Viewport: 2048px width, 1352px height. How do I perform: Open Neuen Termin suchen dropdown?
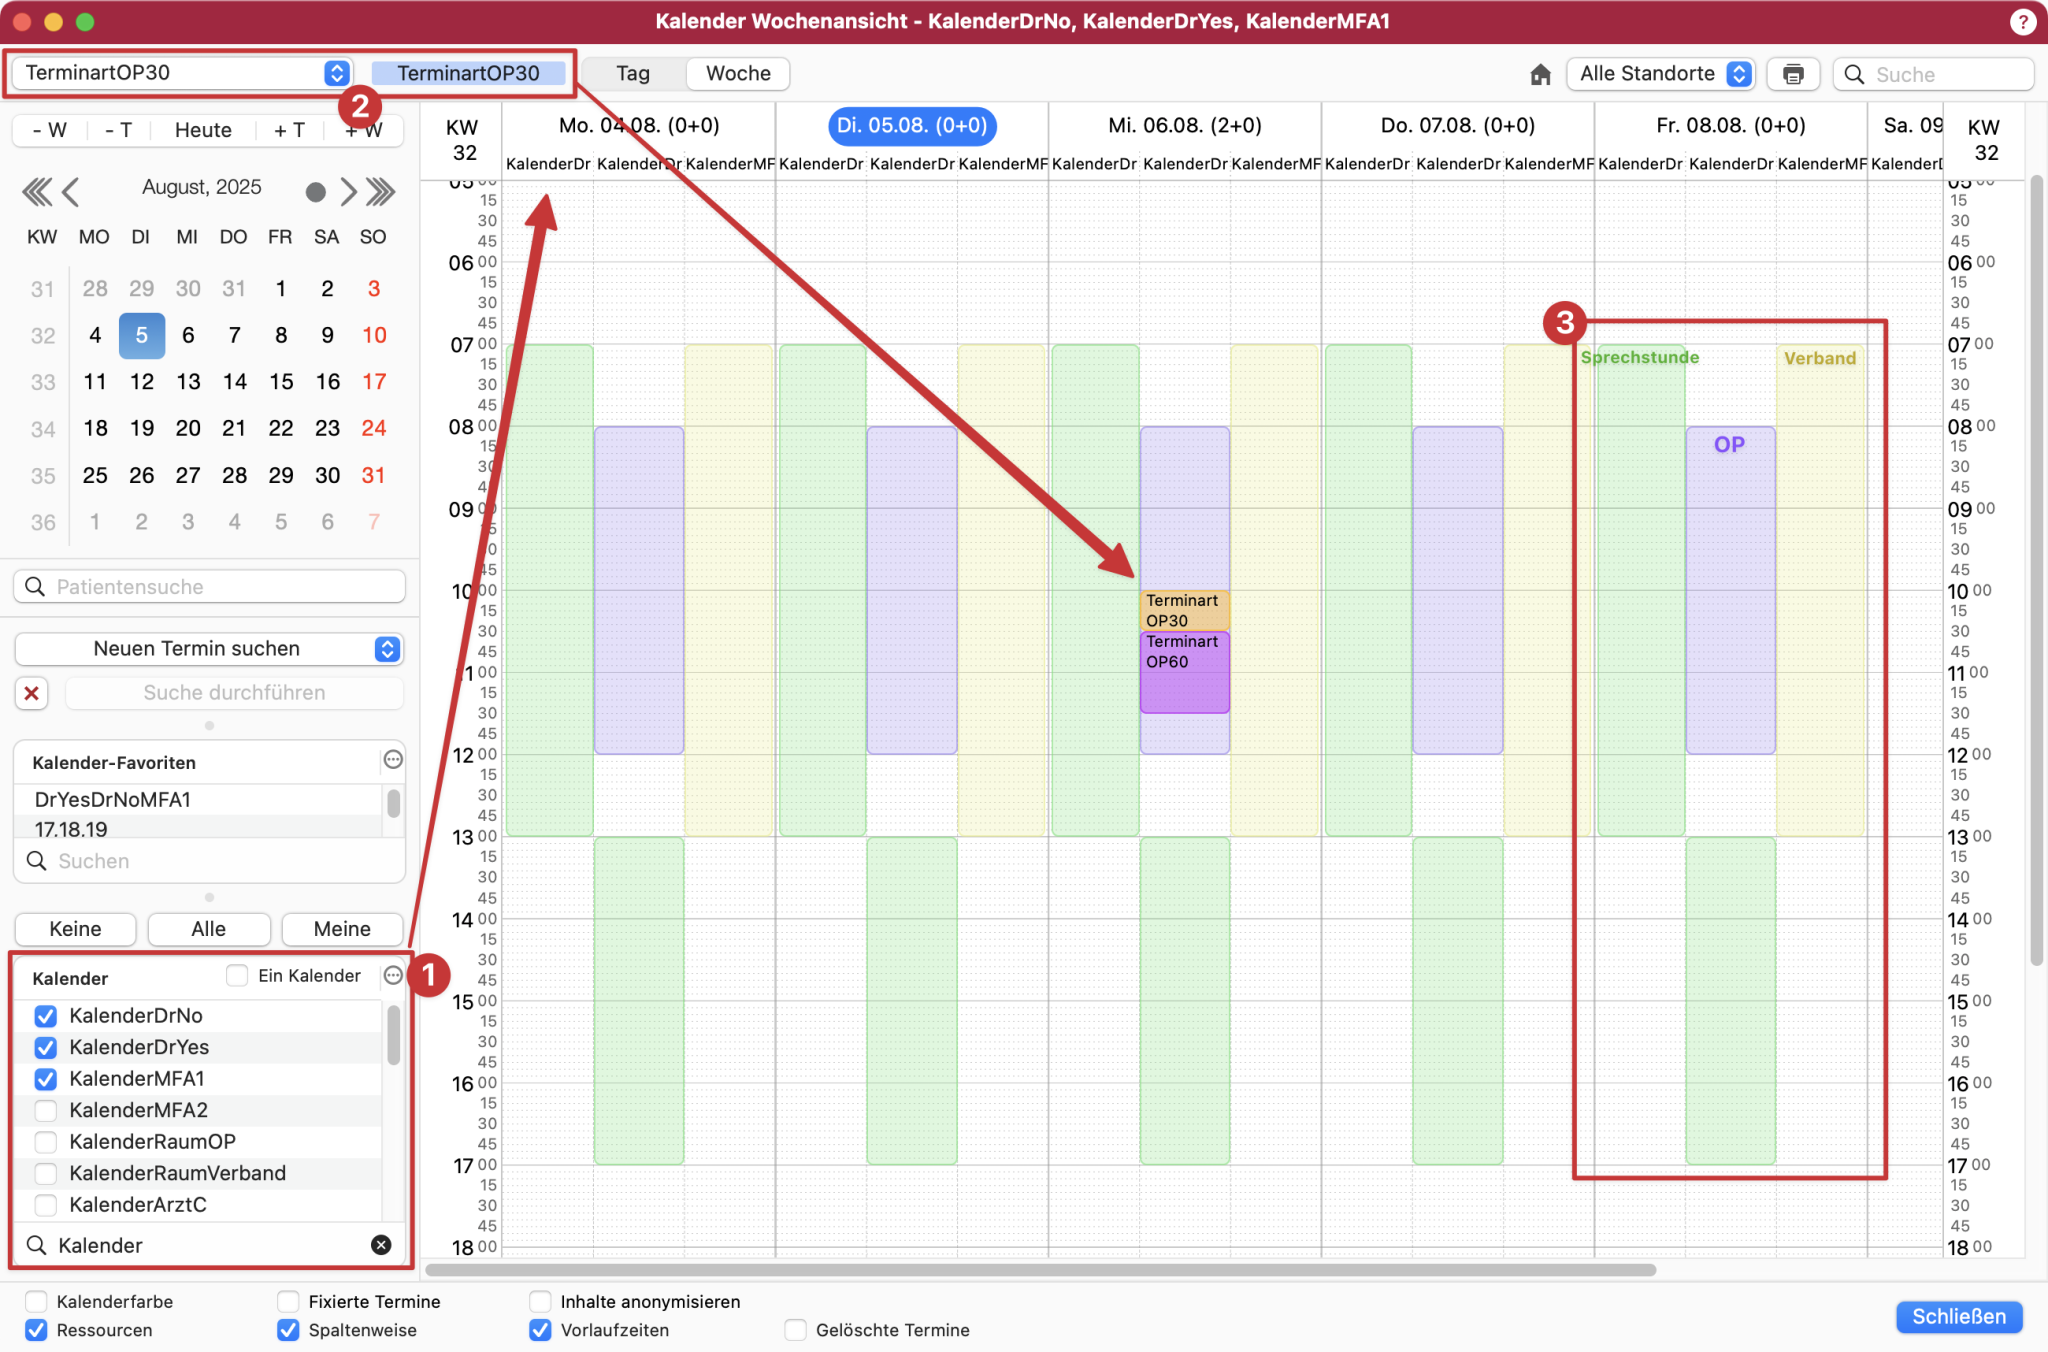pyautogui.click(x=209, y=649)
